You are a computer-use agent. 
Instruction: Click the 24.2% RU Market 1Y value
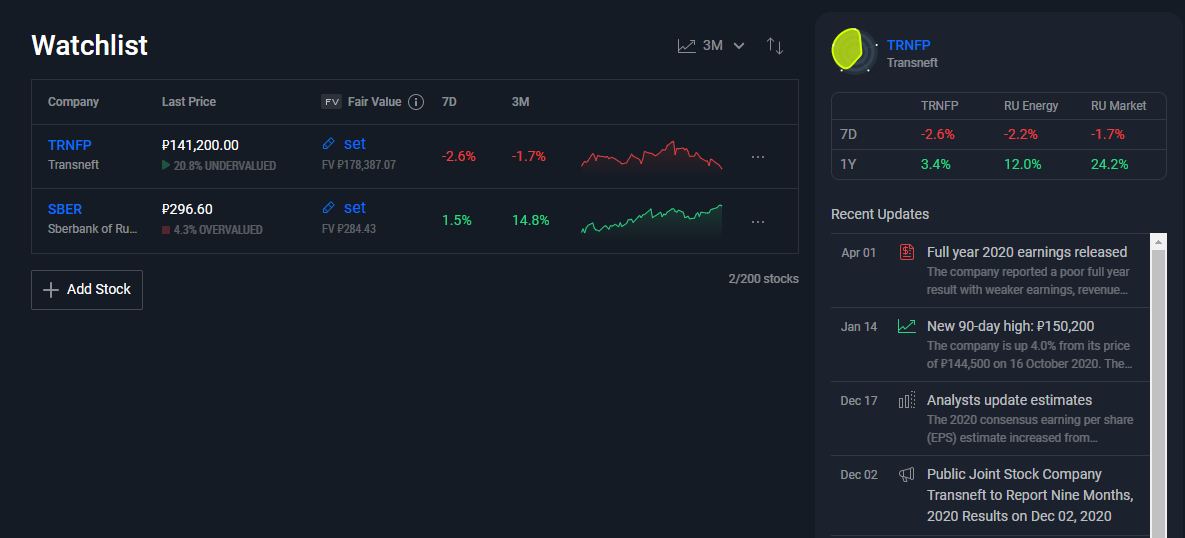1109,164
